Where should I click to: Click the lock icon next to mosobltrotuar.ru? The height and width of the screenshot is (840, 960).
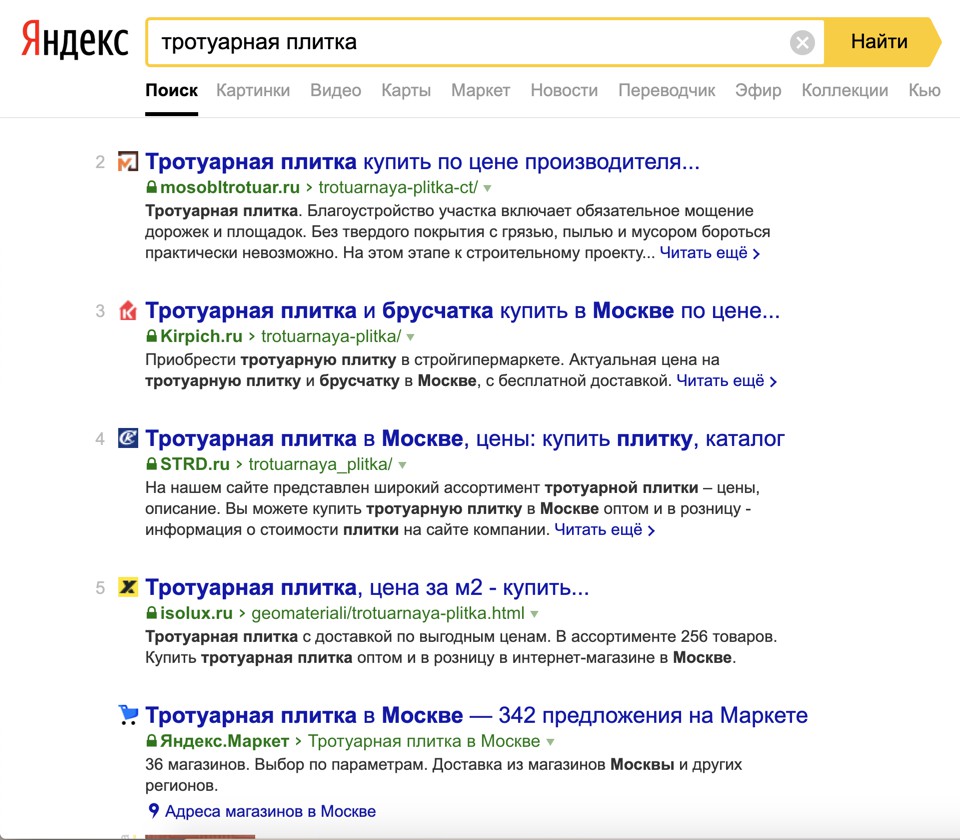pos(151,187)
